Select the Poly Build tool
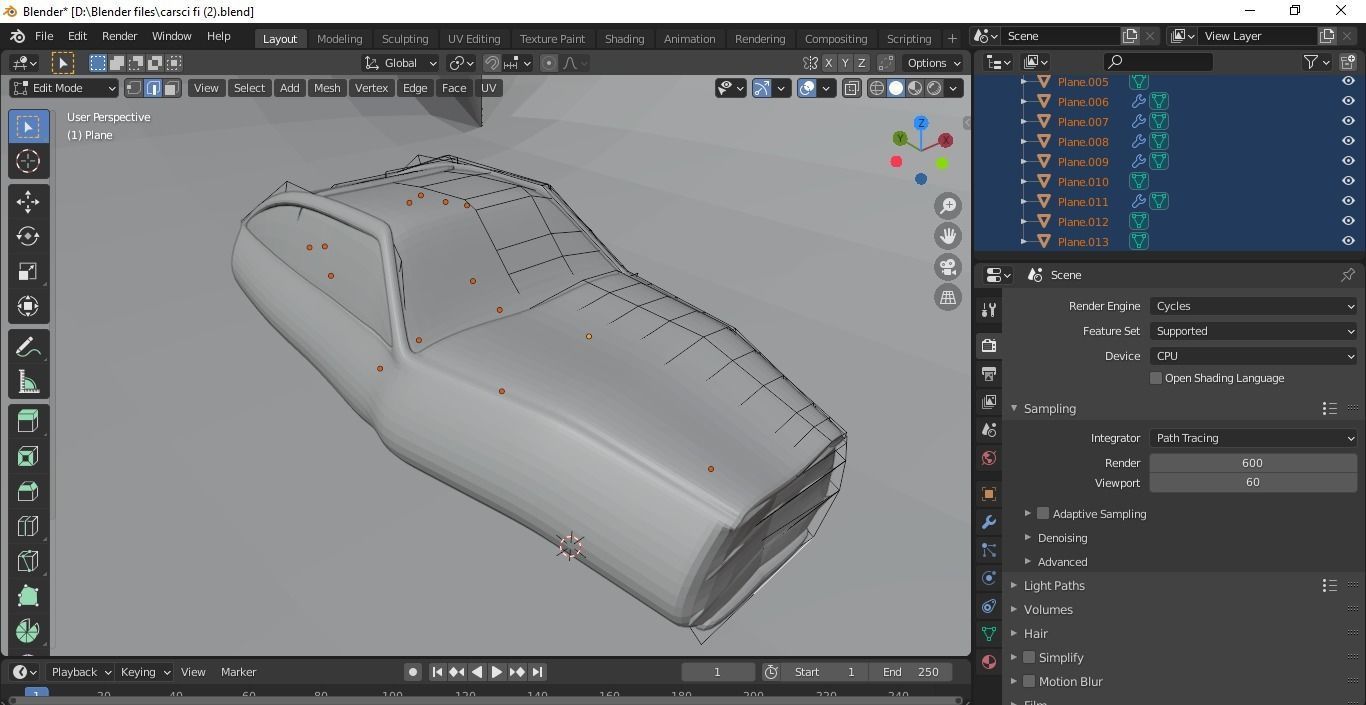 (28, 596)
